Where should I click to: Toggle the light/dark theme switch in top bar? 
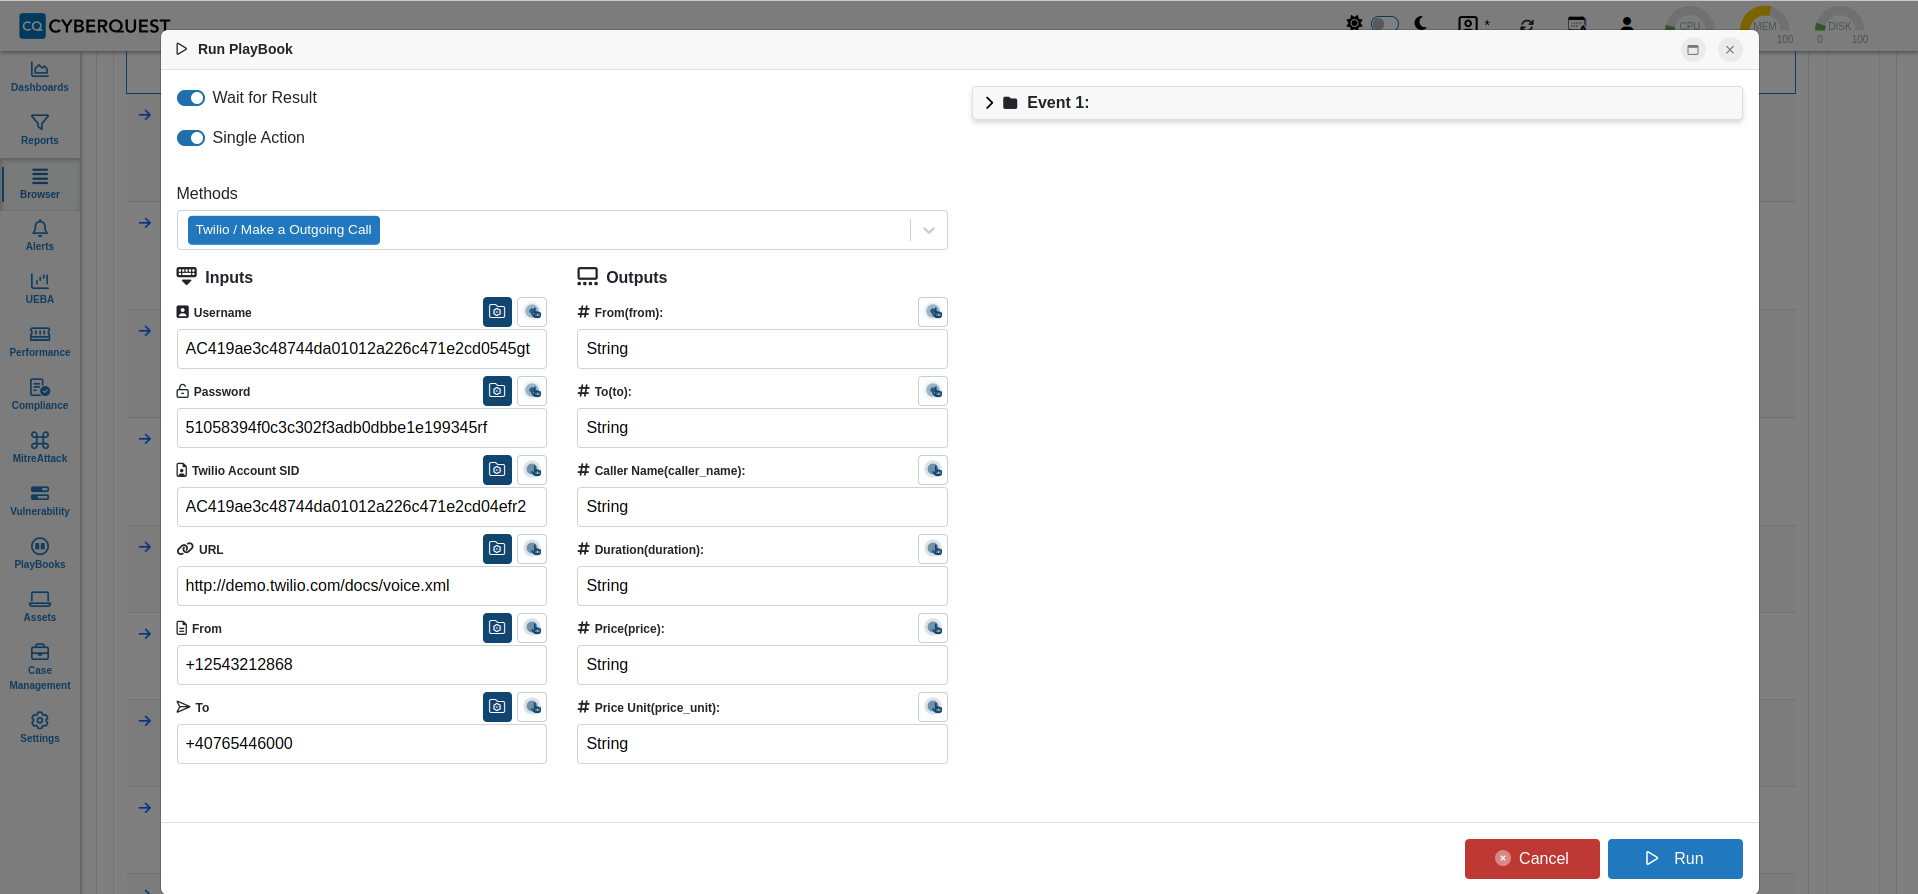[x=1385, y=23]
